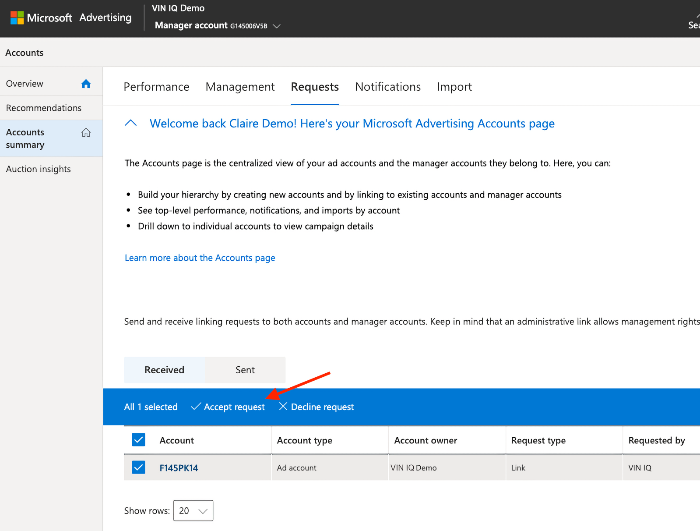The width and height of the screenshot is (700, 531).
Task: Switch to the Management tab
Action: point(240,87)
